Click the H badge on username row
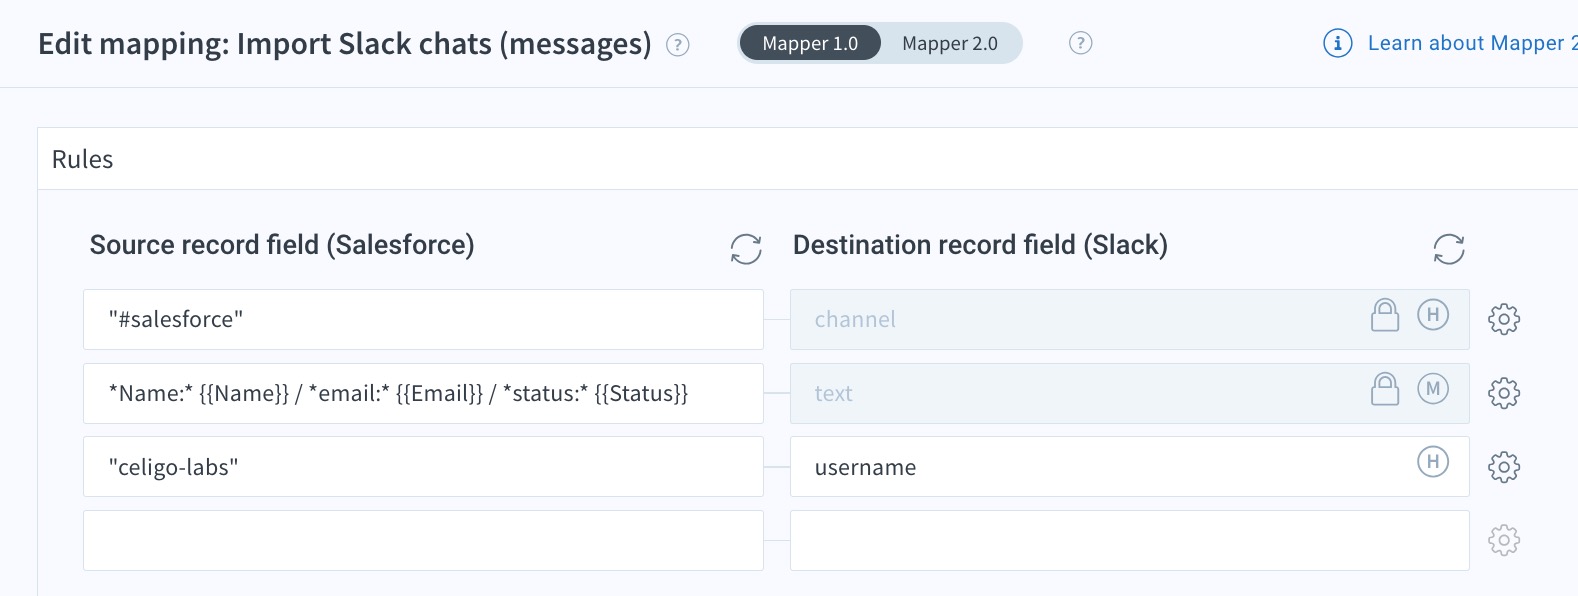 [x=1433, y=461]
